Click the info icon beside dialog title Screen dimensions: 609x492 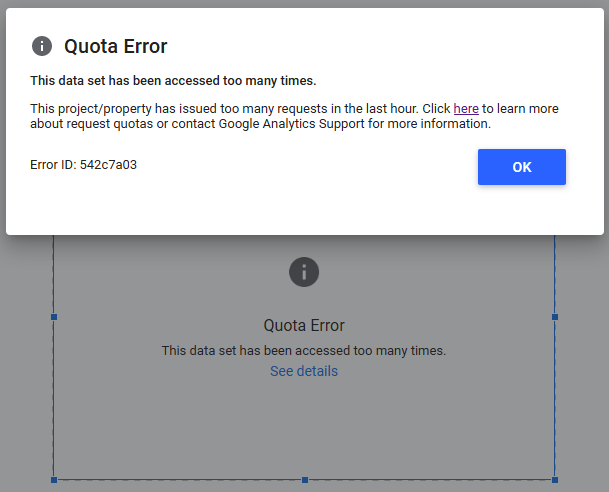[42, 46]
